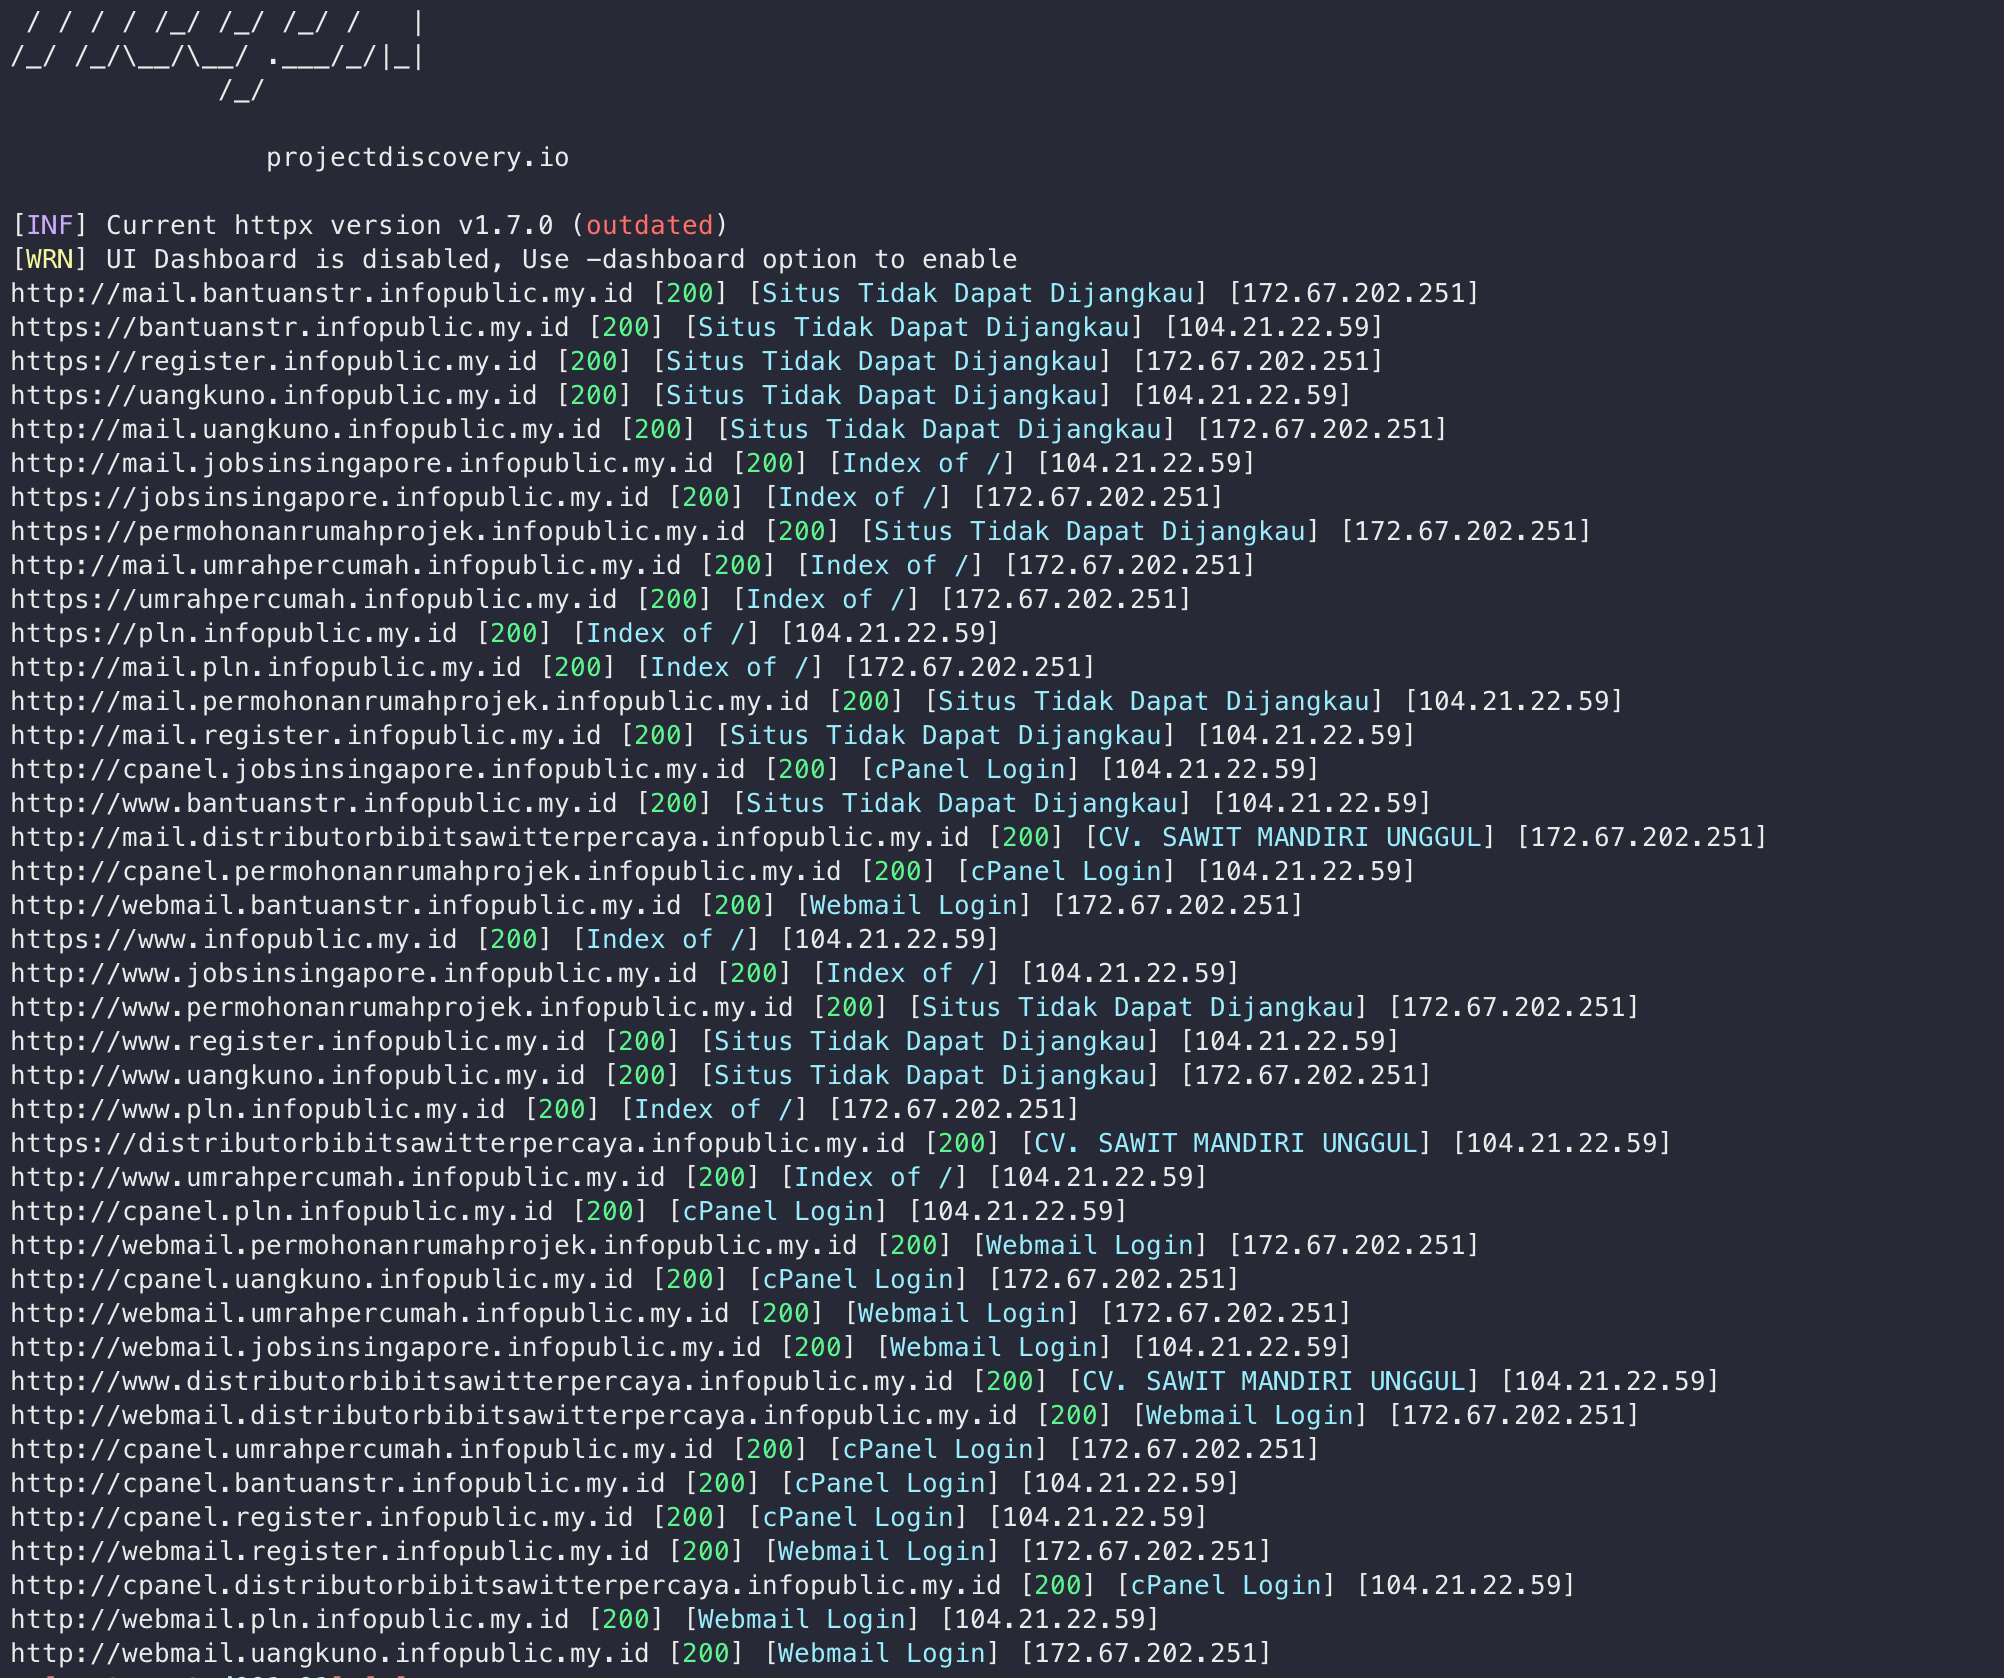Click the red 'outdated' version label

tap(649, 226)
